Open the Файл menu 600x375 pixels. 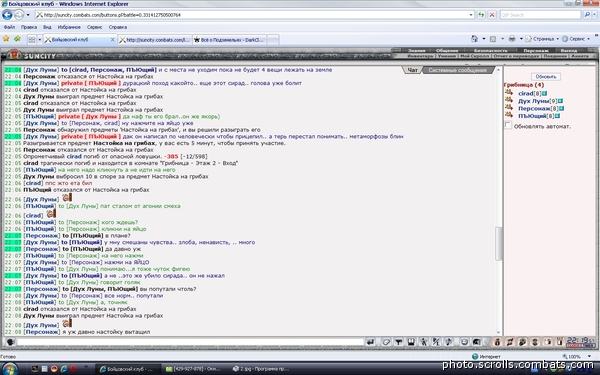(x=9, y=27)
